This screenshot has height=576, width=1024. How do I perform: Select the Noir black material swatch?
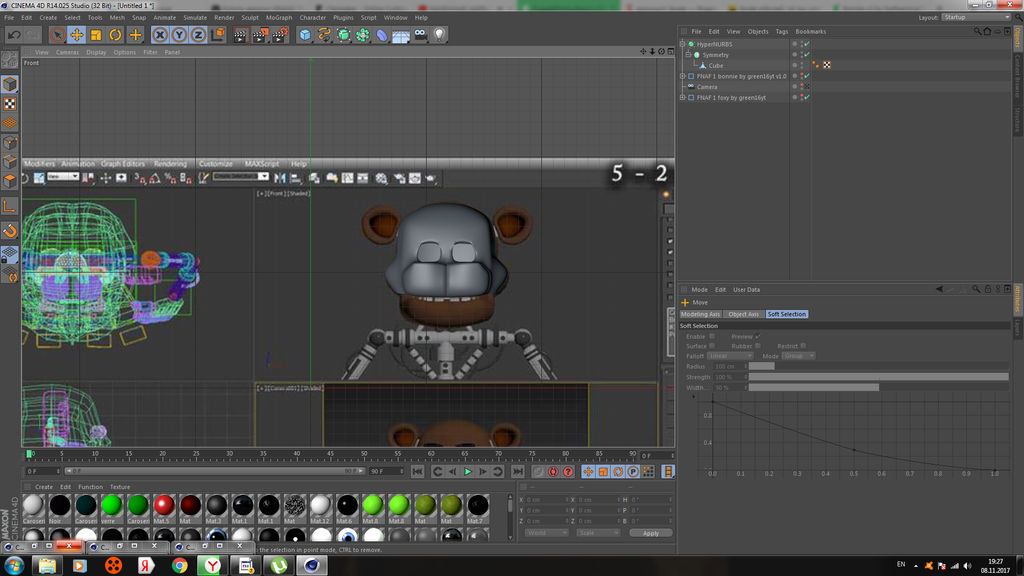(x=59, y=505)
